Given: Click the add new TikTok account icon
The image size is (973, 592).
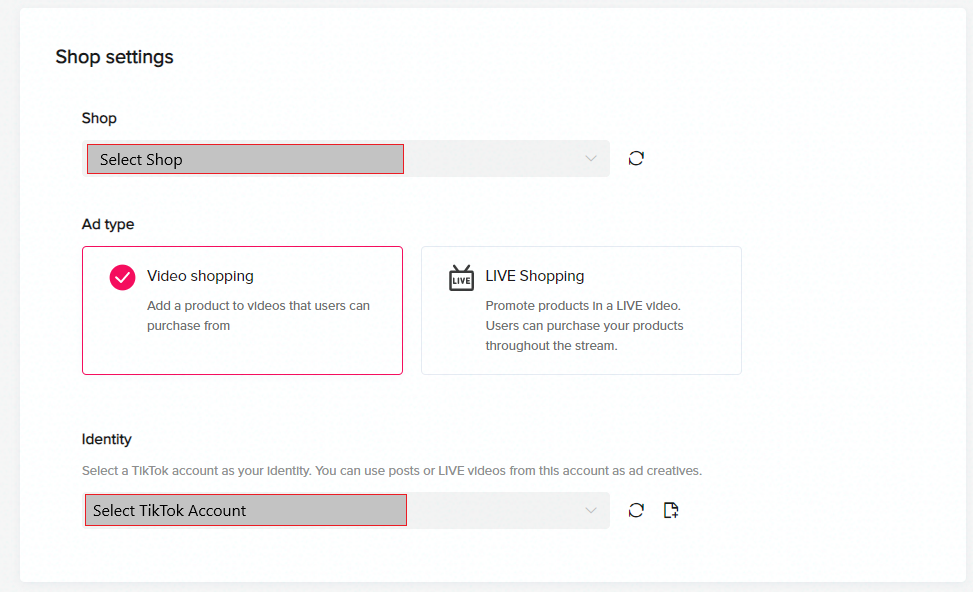Looking at the screenshot, I should tap(671, 510).
